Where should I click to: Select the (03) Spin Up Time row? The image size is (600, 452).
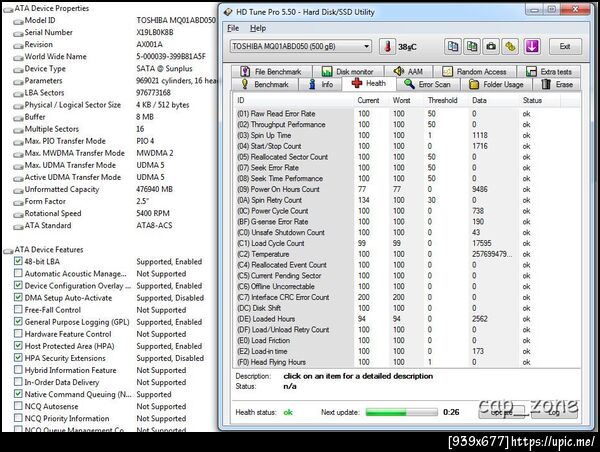pyautogui.click(x=406, y=135)
